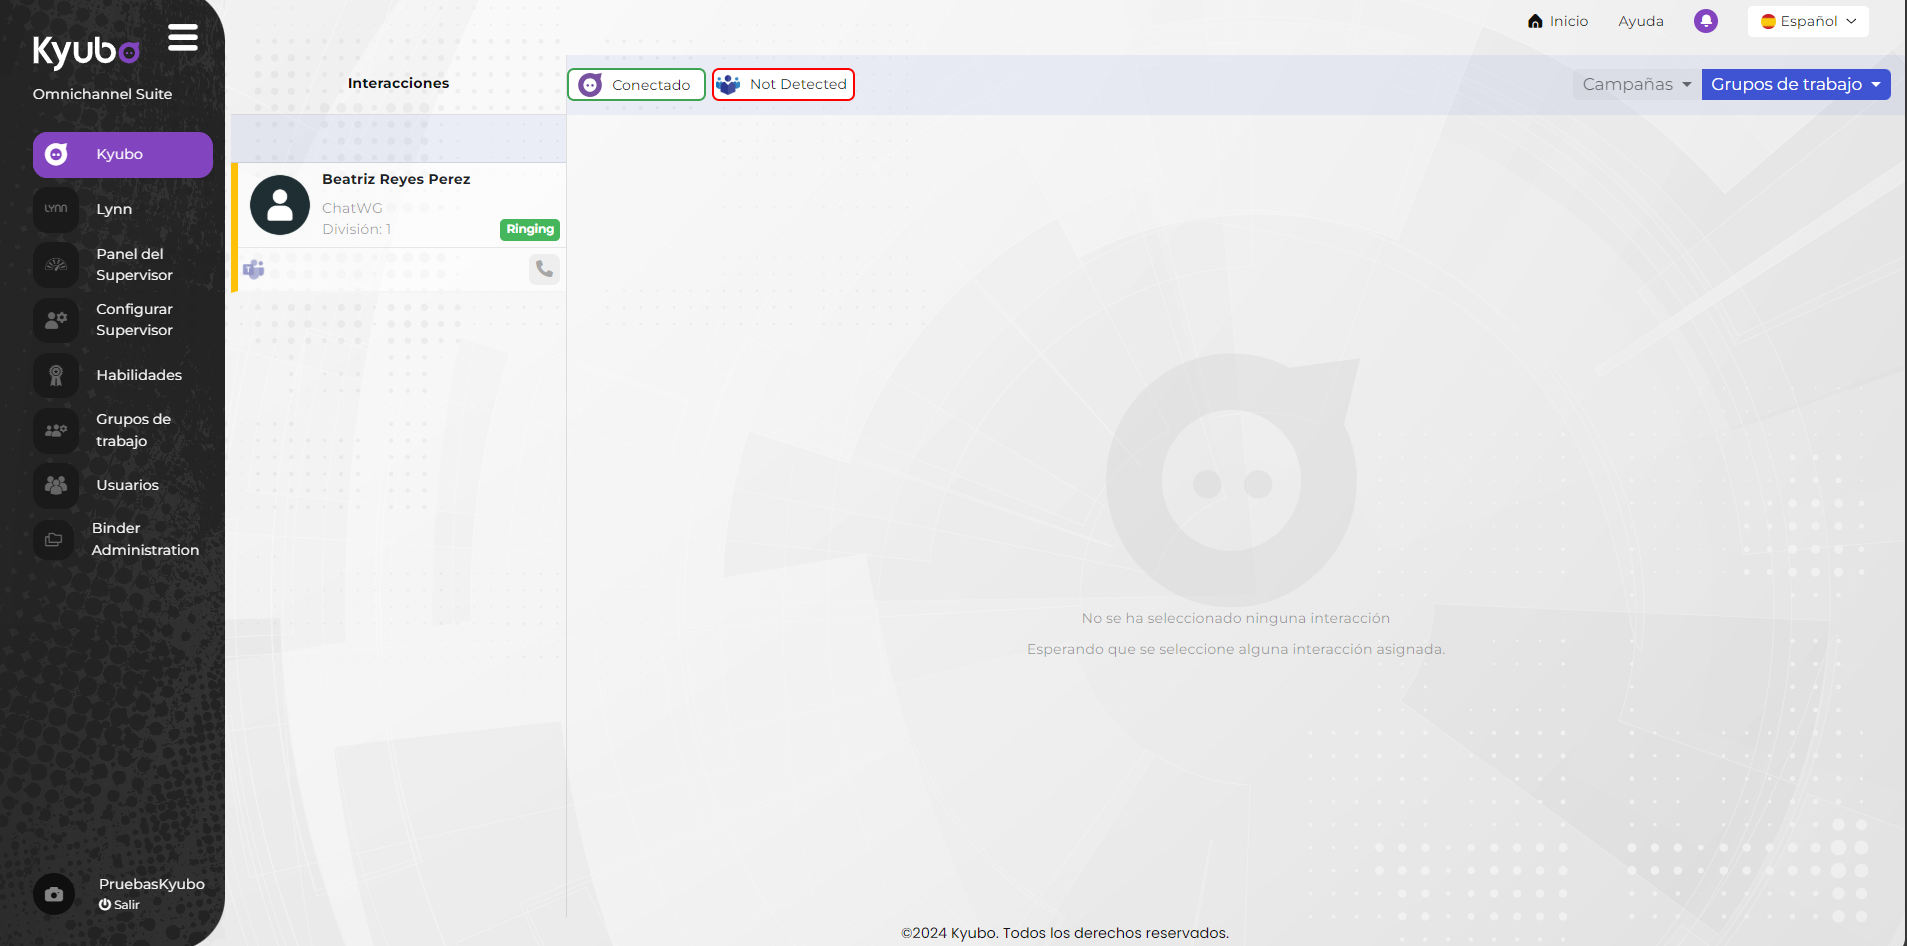Open Binder Administration
The height and width of the screenshot is (946, 1907).
point(145,539)
